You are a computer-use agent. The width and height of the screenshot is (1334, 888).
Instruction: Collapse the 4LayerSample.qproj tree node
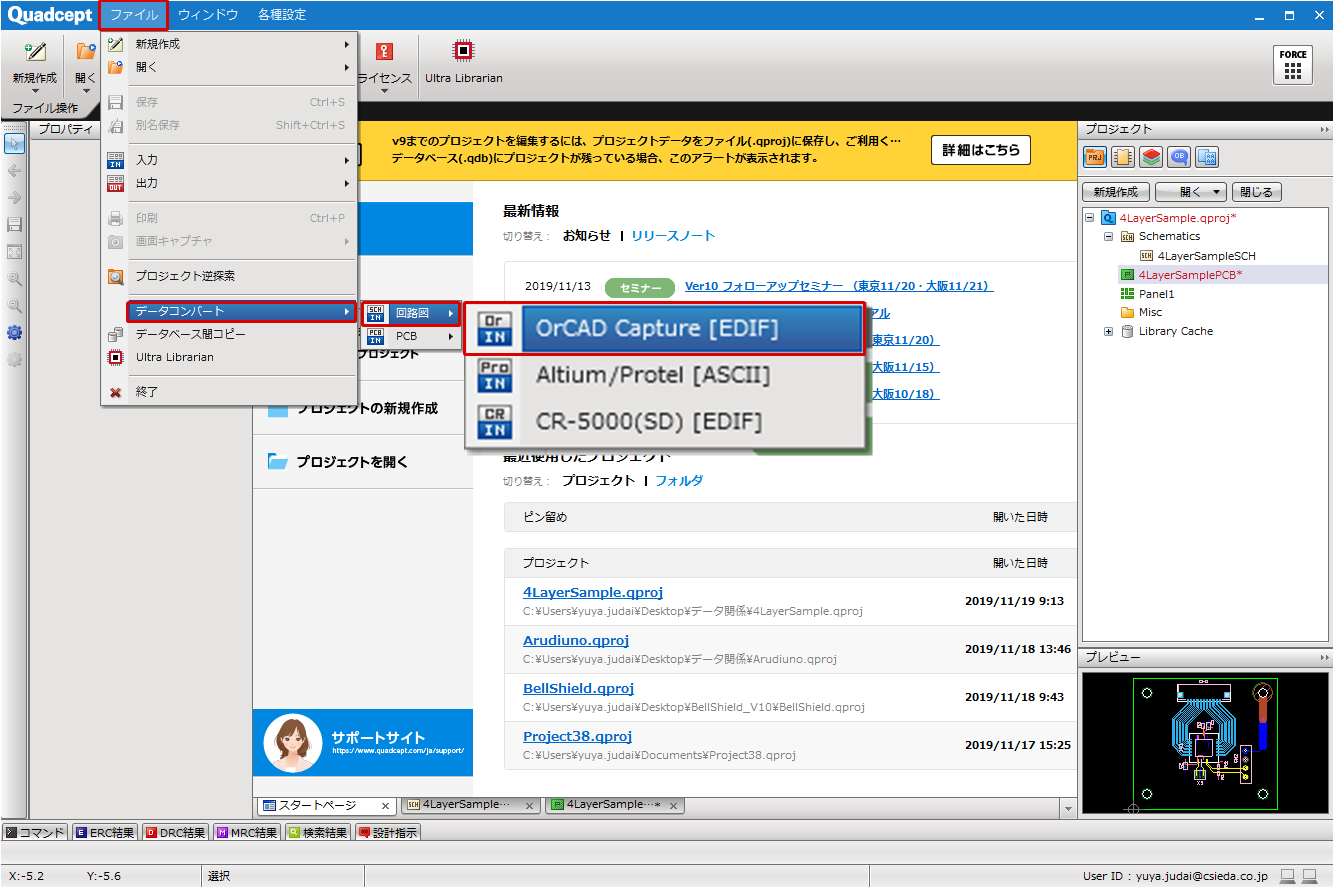click(1090, 217)
